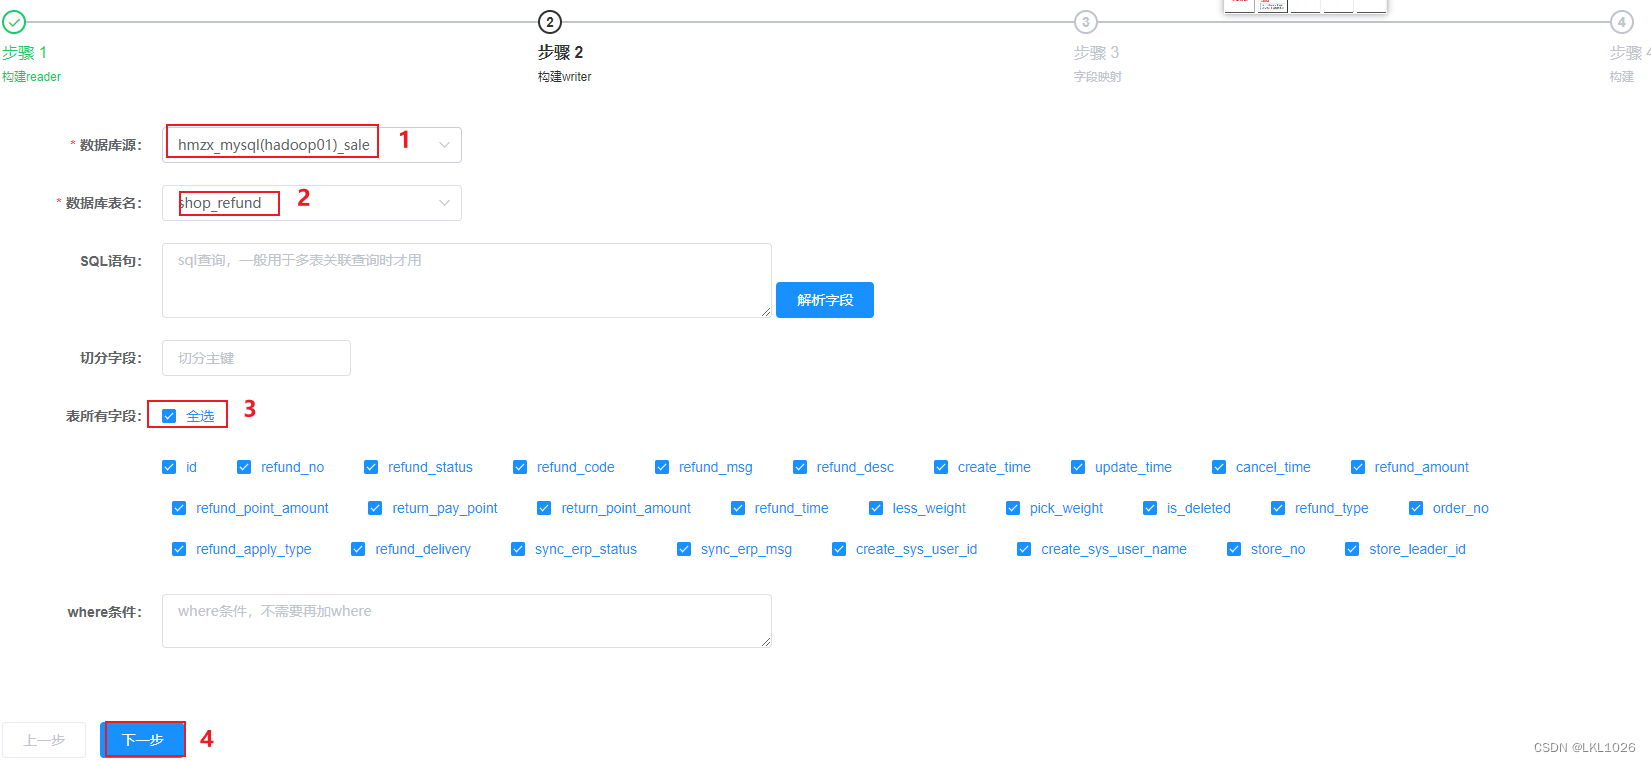This screenshot has width=1651, height=762.
Task: Click the SQL语句 text area
Action: [467, 280]
